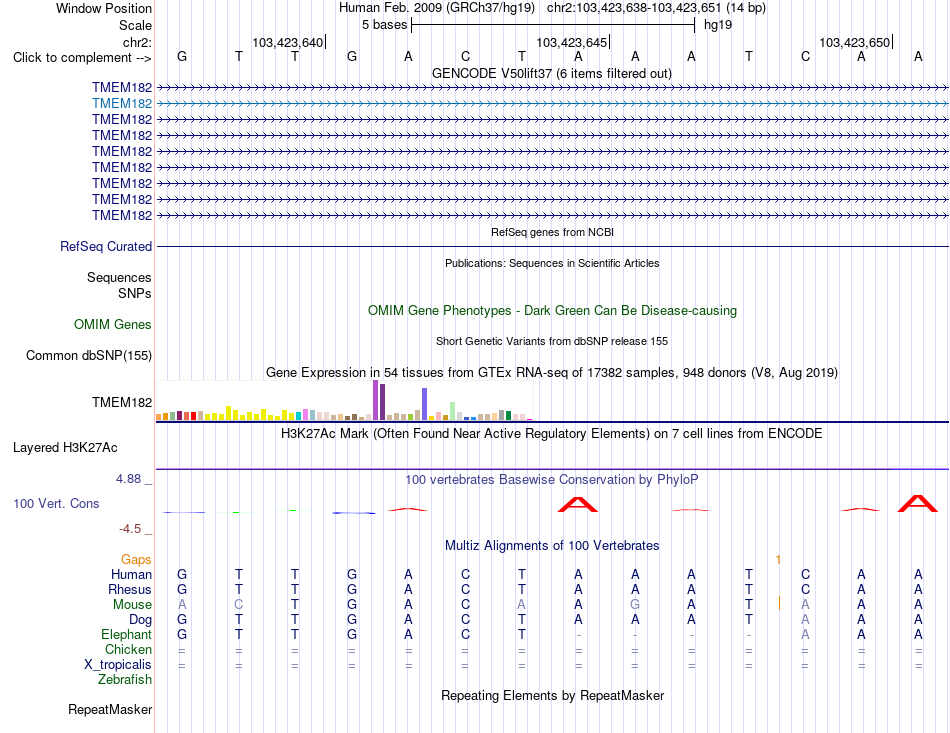The height and width of the screenshot is (733, 950).
Task: Click the chr2:103,423,638-103,423,651 (14 bp) position text
Action: [656, 8]
